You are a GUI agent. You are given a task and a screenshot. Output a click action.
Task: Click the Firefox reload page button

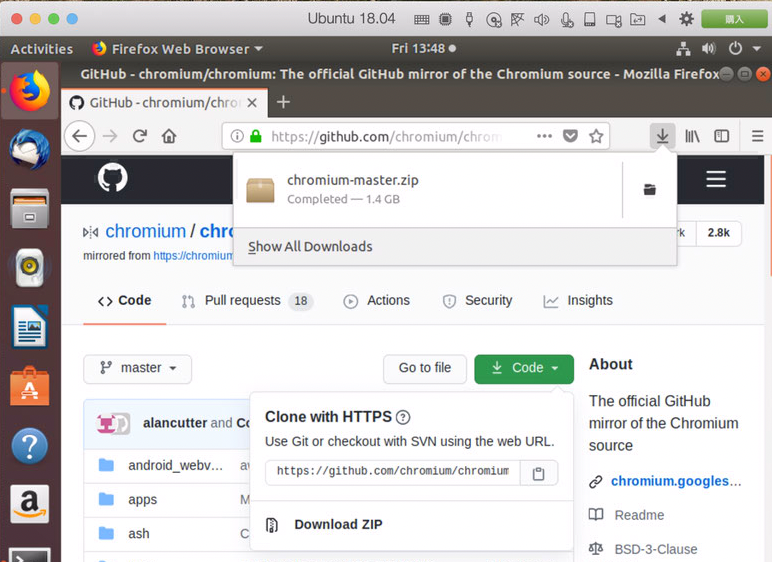(x=140, y=136)
